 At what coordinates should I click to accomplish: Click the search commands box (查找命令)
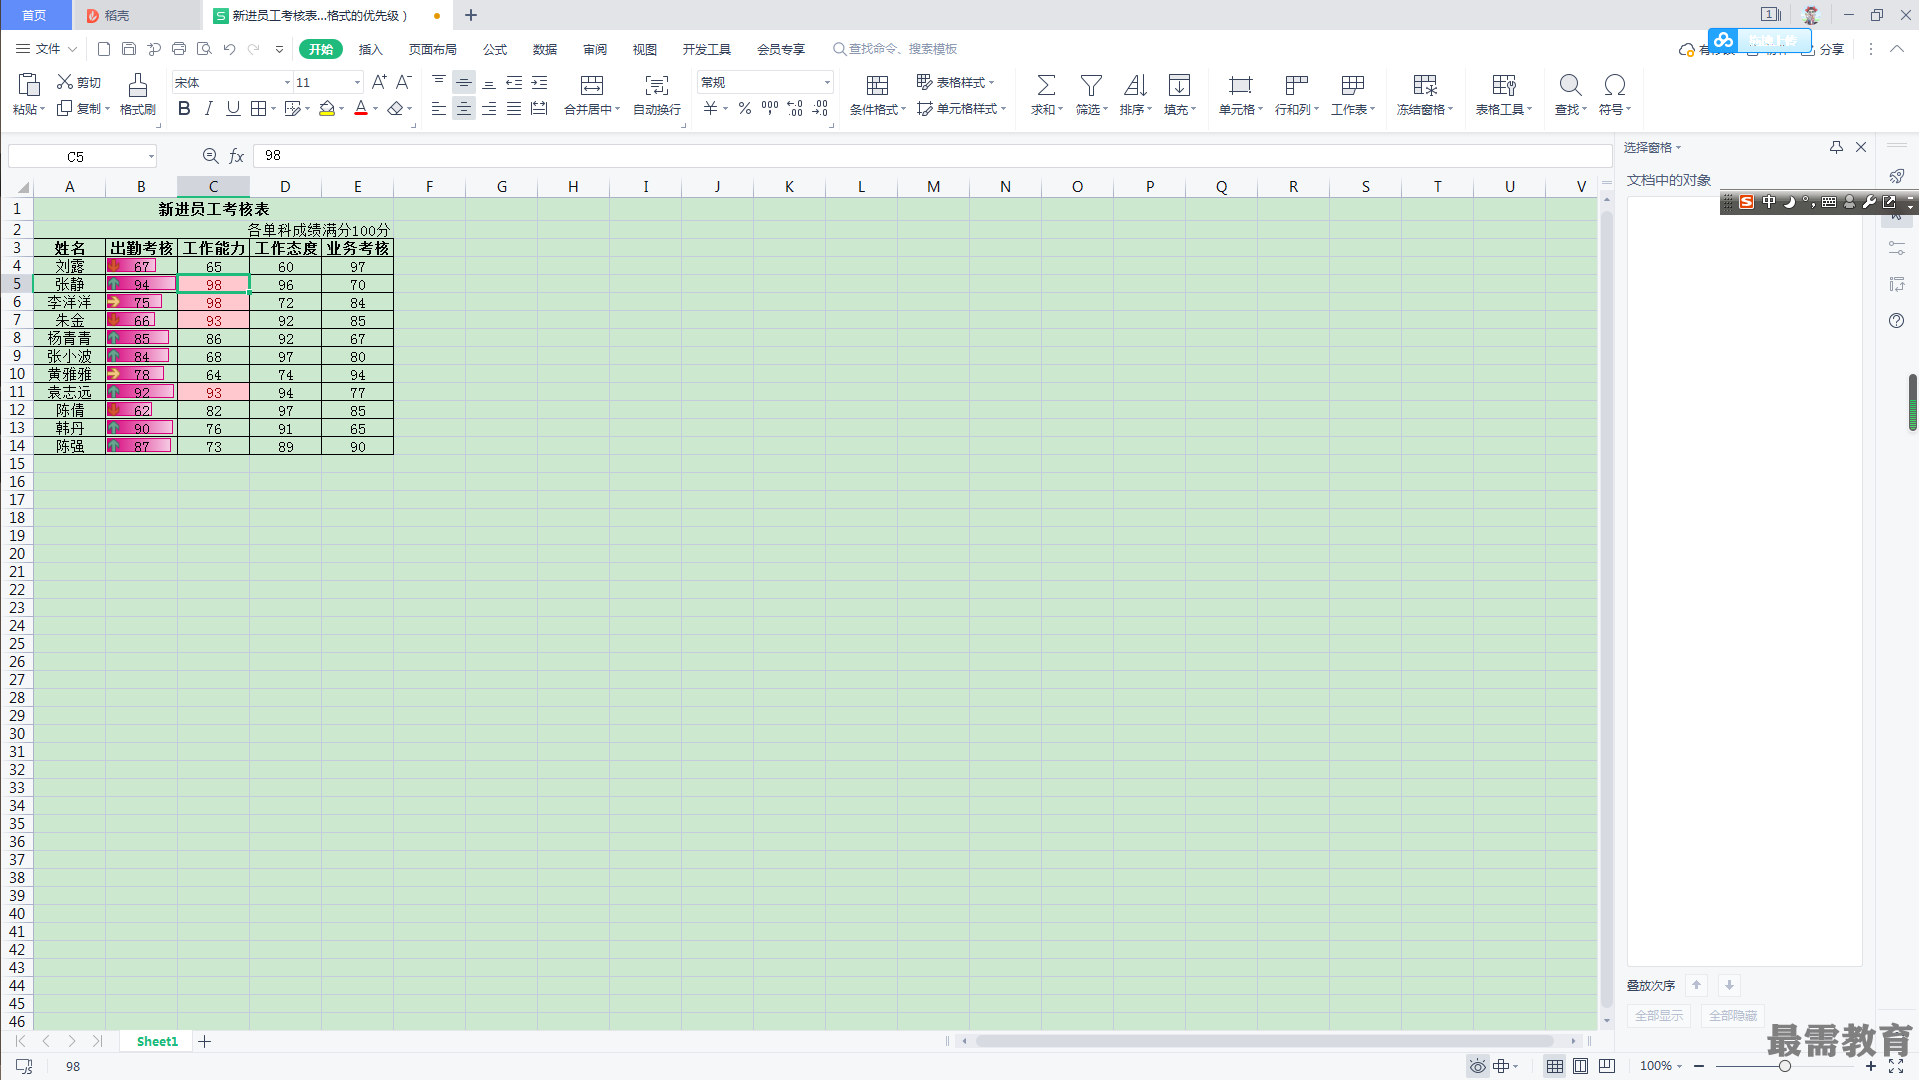(x=895, y=49)
